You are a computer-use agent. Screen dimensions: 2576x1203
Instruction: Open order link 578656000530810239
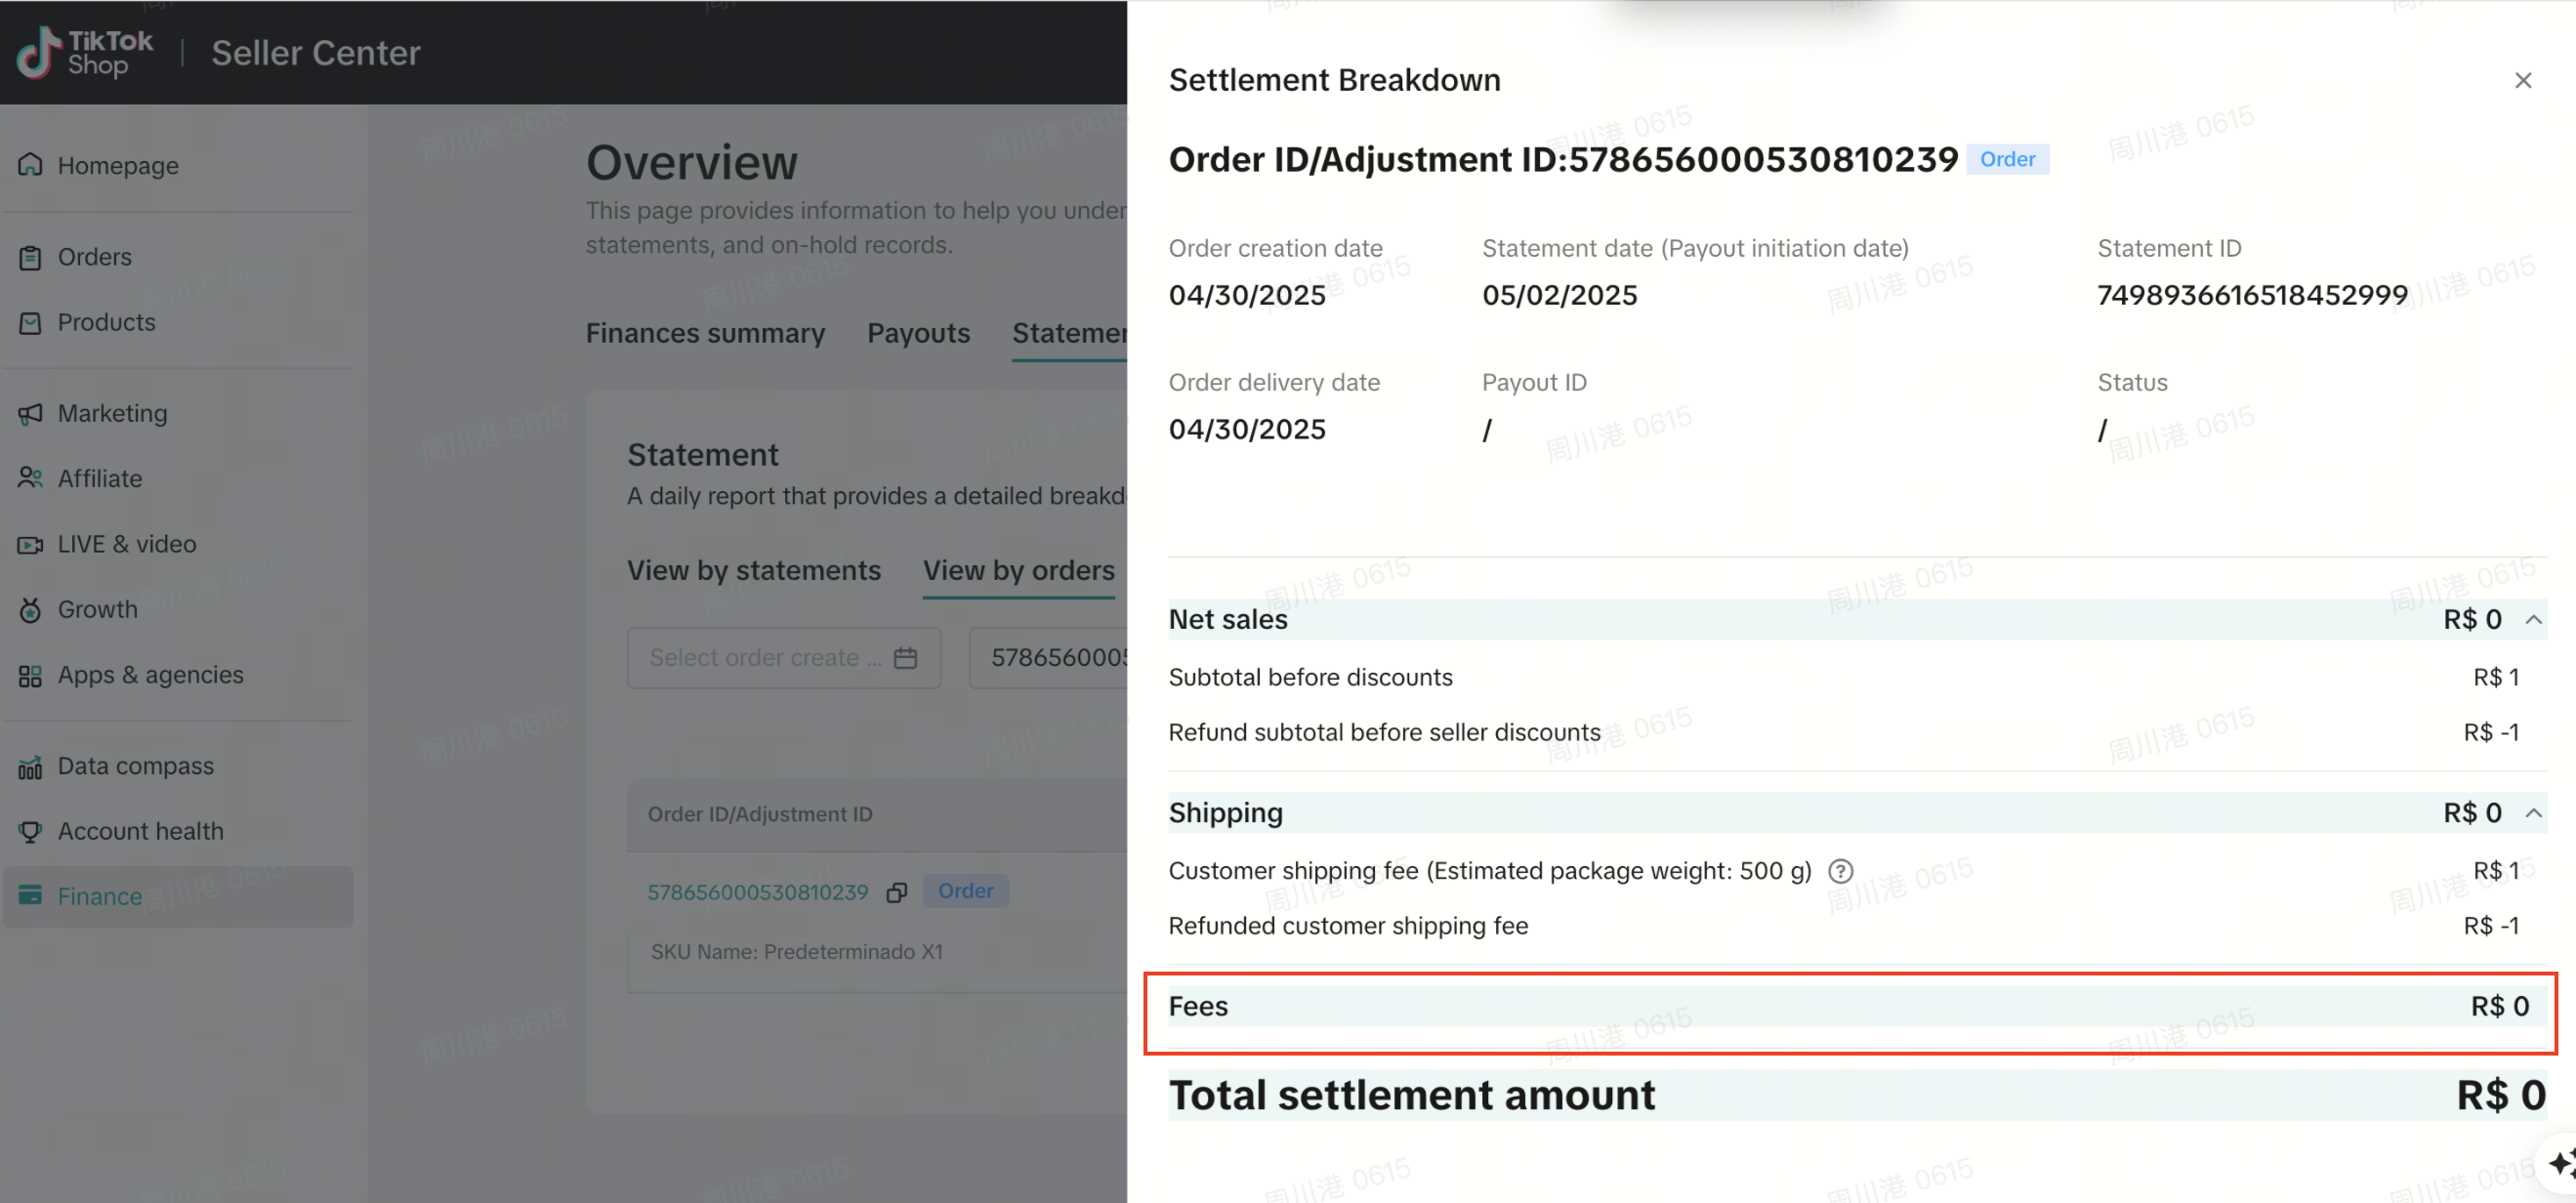coord(758,892)
